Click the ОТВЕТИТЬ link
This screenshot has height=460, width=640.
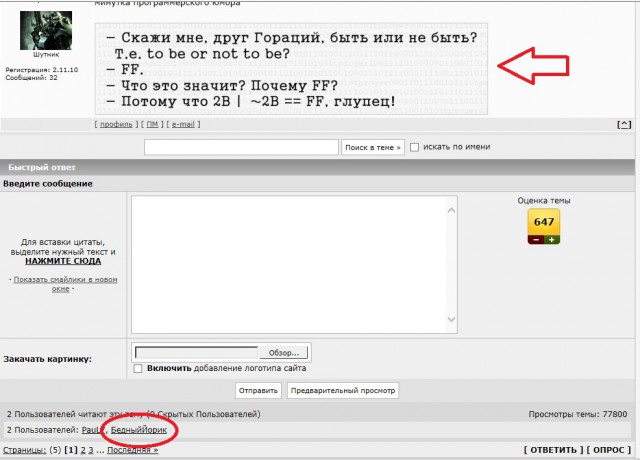(554, 449)
